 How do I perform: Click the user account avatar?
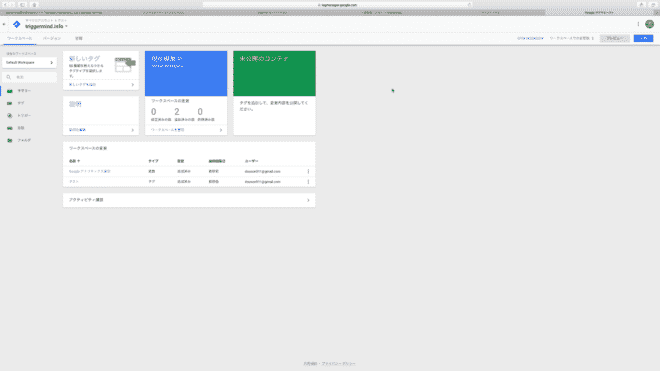(649, 24)
